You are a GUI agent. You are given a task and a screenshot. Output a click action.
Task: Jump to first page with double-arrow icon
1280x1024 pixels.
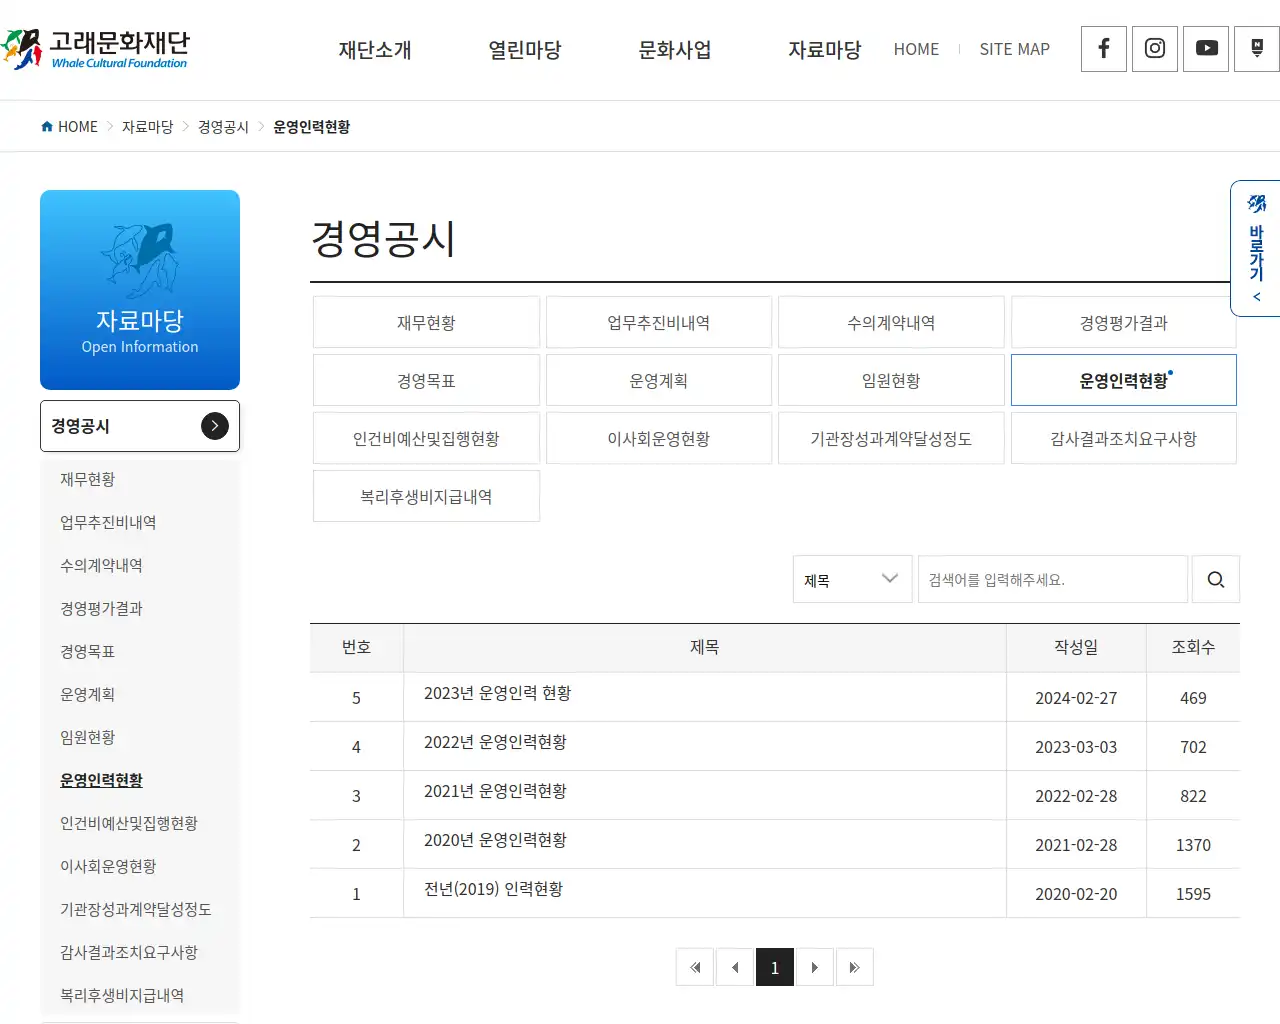pos(695,966)
